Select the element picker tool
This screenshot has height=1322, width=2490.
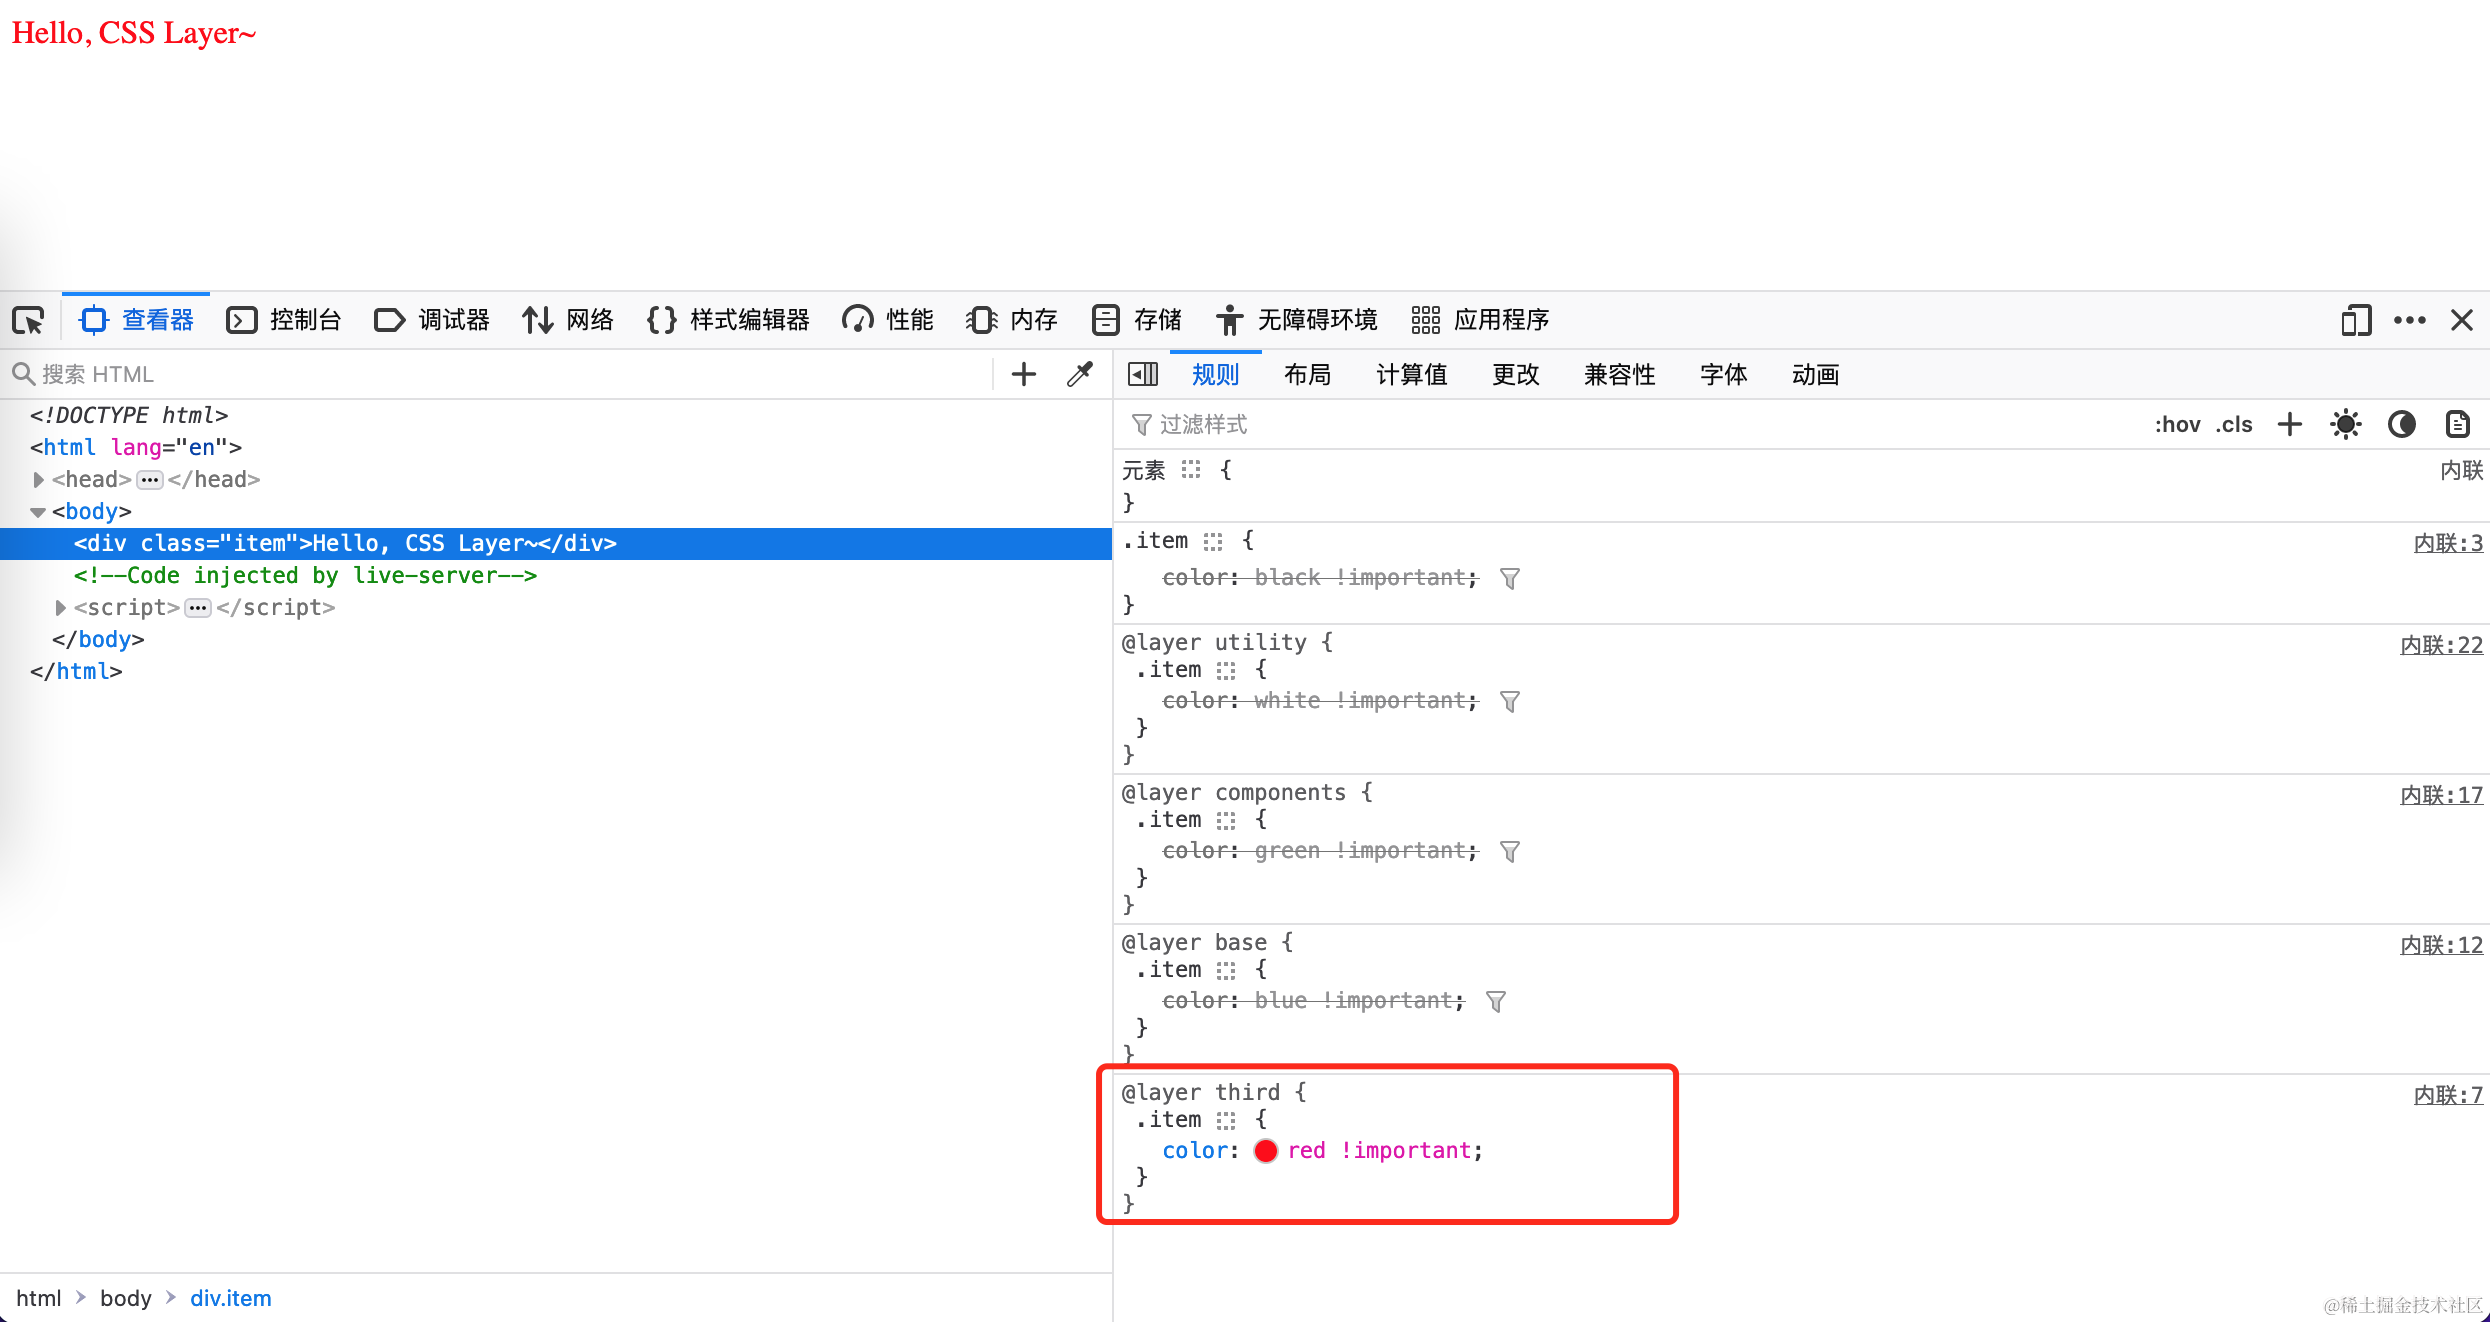(x=27, y=320)
